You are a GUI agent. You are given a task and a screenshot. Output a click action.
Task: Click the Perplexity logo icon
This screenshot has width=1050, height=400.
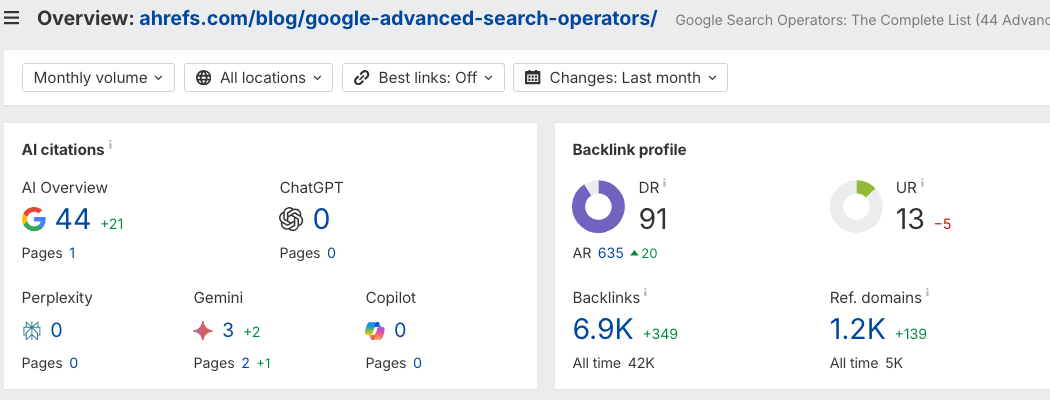[31, 330]
